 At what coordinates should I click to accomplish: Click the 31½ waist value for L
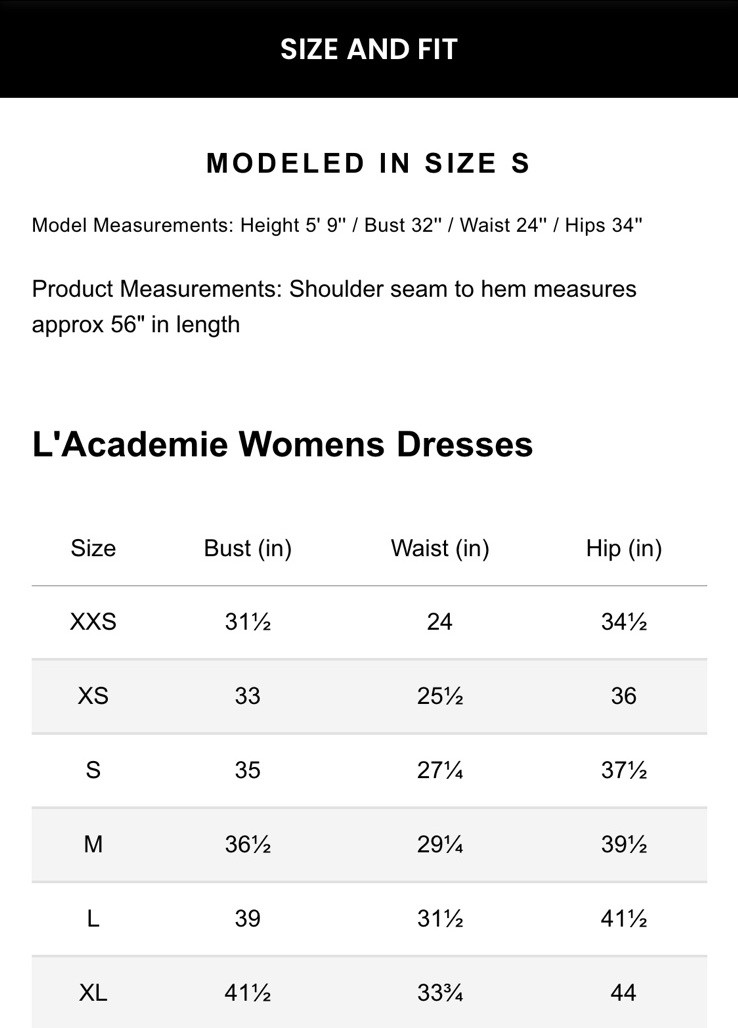(439, 918)
